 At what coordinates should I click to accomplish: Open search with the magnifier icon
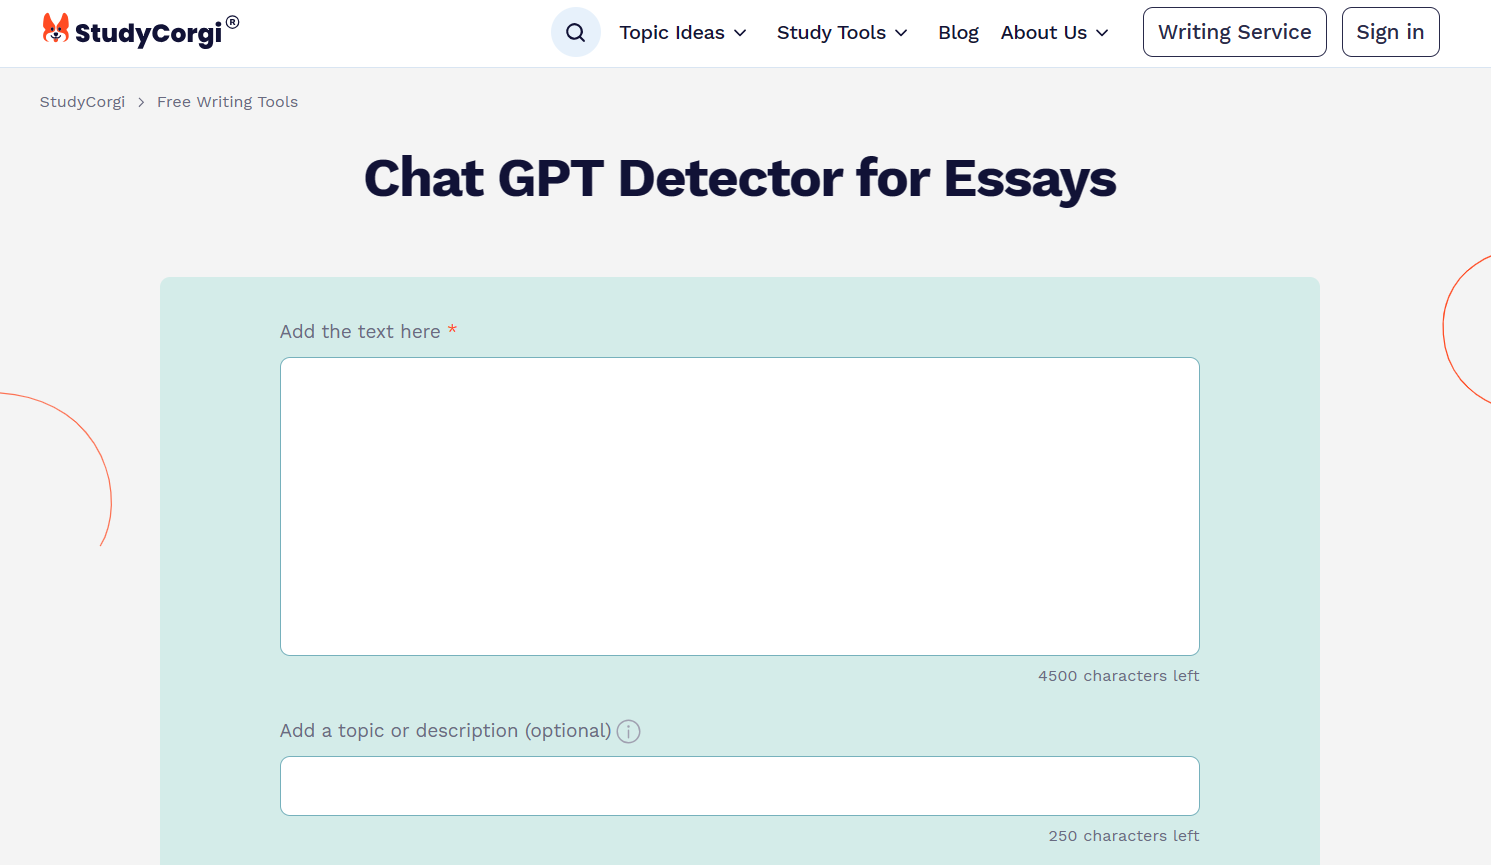[576, 32]
